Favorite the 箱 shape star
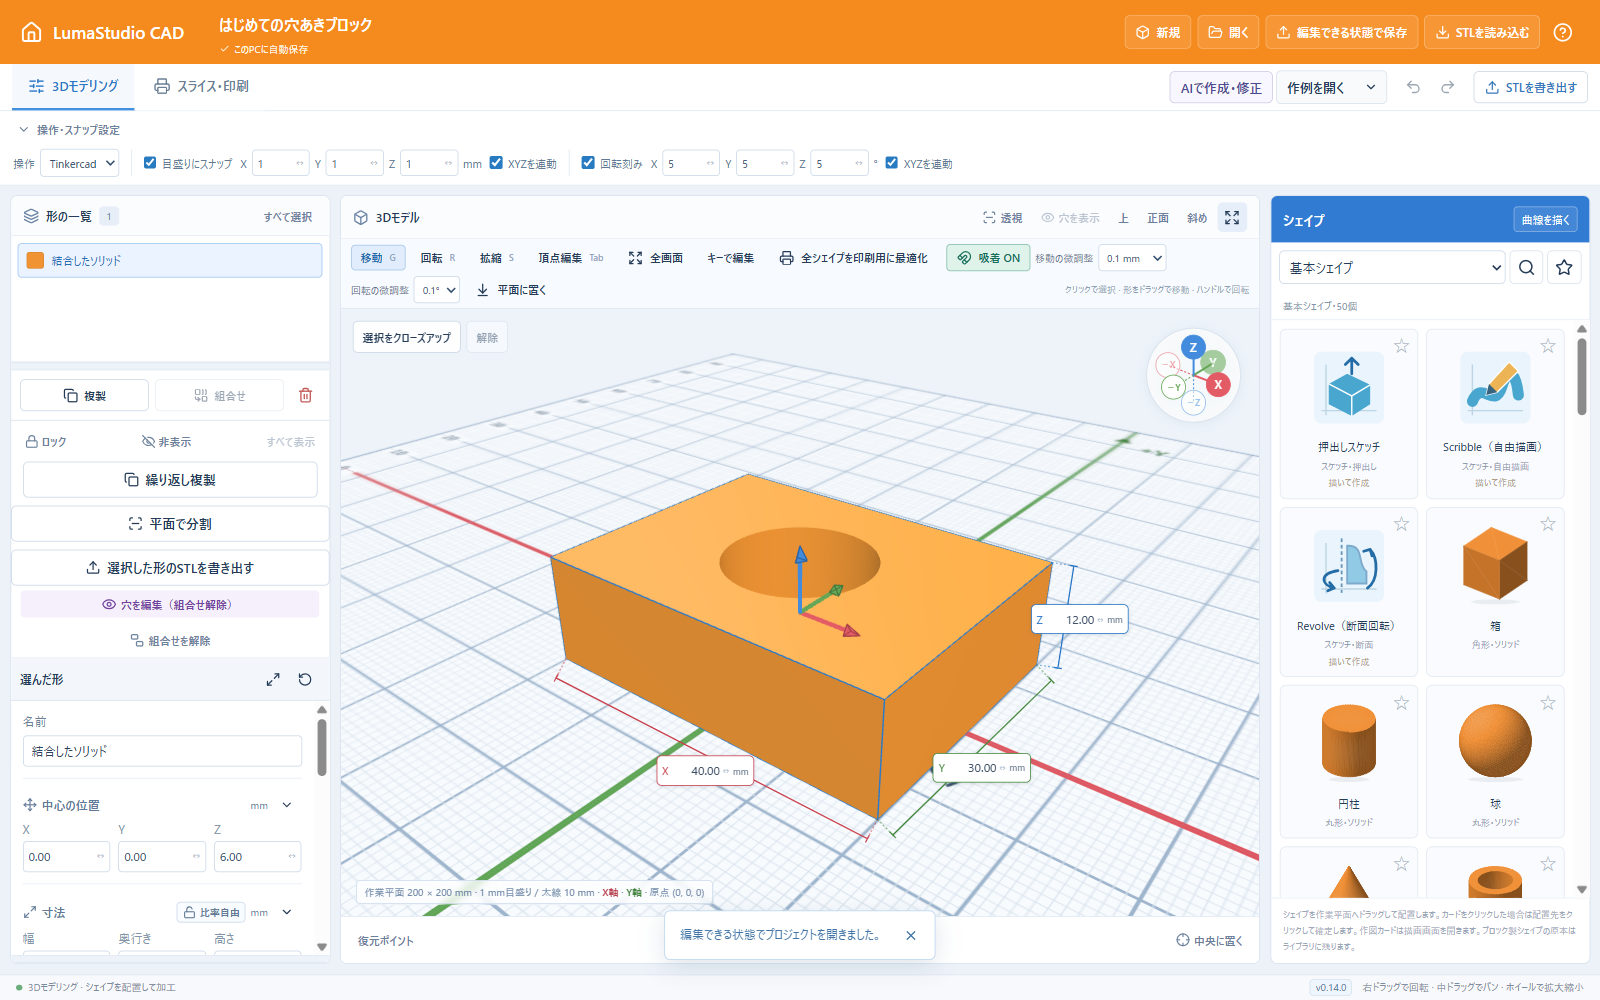This screenshot has width=1600, height=1000. click(x=1548, y=524)
